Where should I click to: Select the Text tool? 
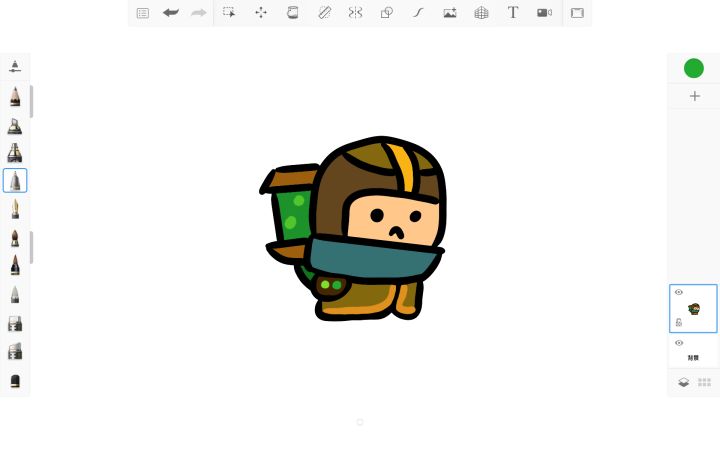coord(513,13)
